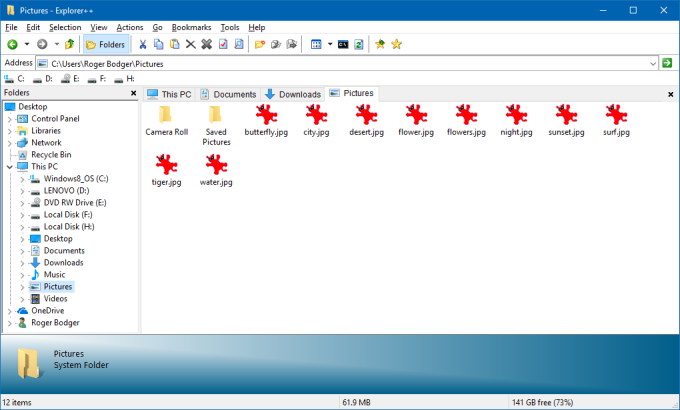Close the current tab with X
Viewport: 680px width, 410px height.
[x=670, y=94]
